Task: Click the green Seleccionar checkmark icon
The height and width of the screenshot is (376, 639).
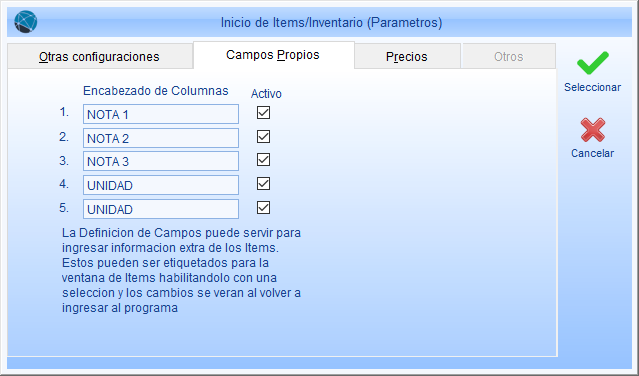Action: click(593, 63)
